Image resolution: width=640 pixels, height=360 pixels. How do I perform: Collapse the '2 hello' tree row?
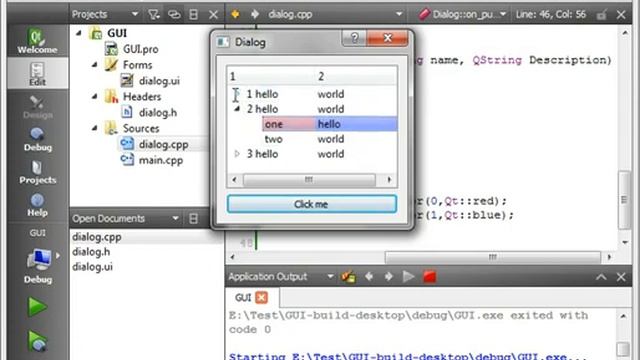pyautogui.click(x=237, y=109)
